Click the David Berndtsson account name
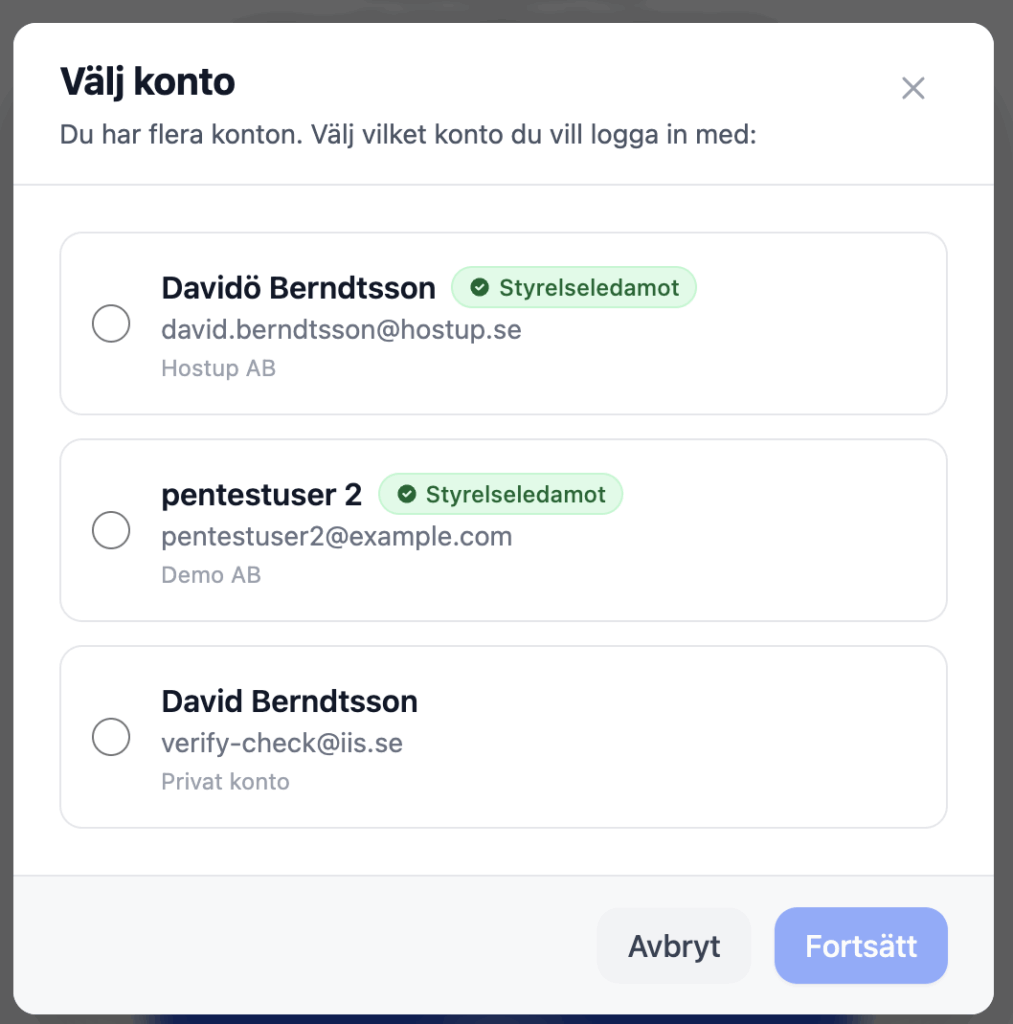 (289, 701)
